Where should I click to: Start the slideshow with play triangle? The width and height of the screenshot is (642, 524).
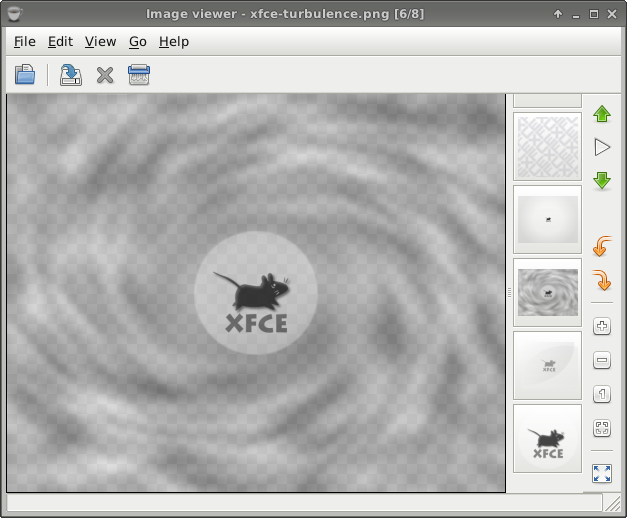pyautogui.click(x=602, y=147)
